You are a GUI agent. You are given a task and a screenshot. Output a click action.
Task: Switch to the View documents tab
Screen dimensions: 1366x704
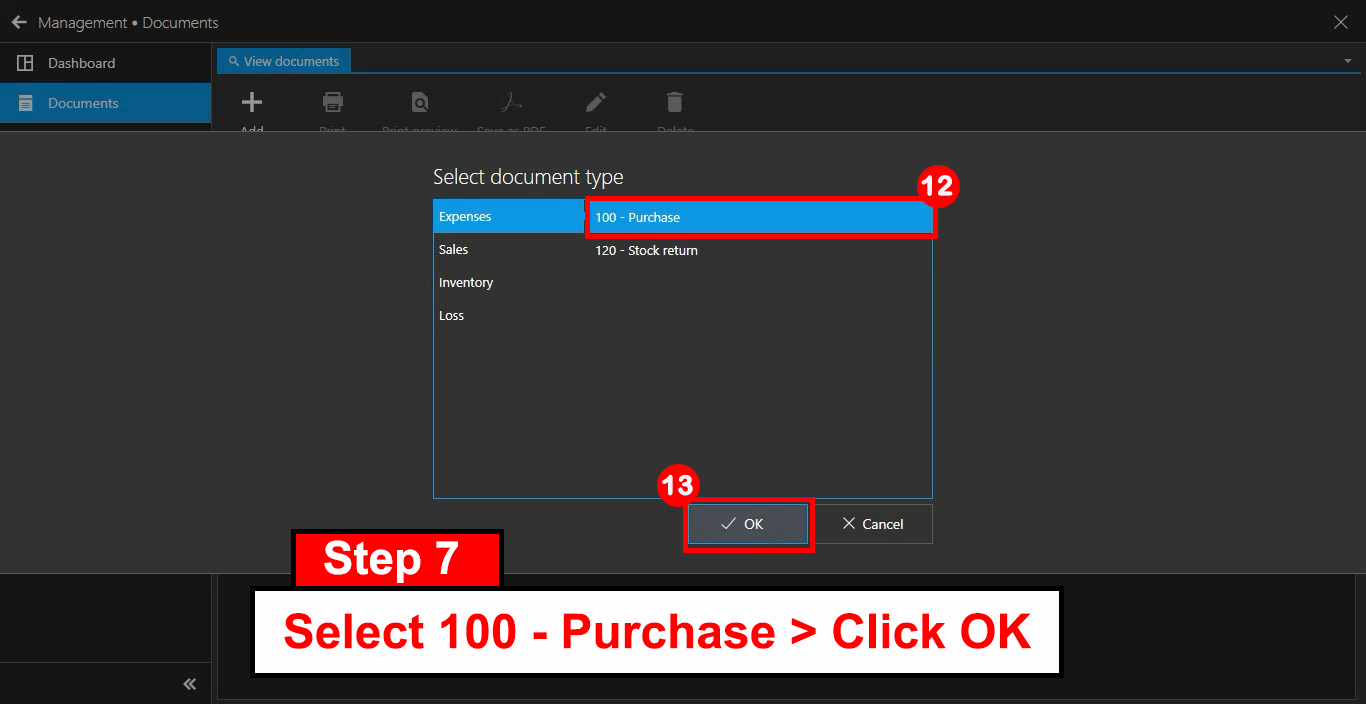click(284, 61)
